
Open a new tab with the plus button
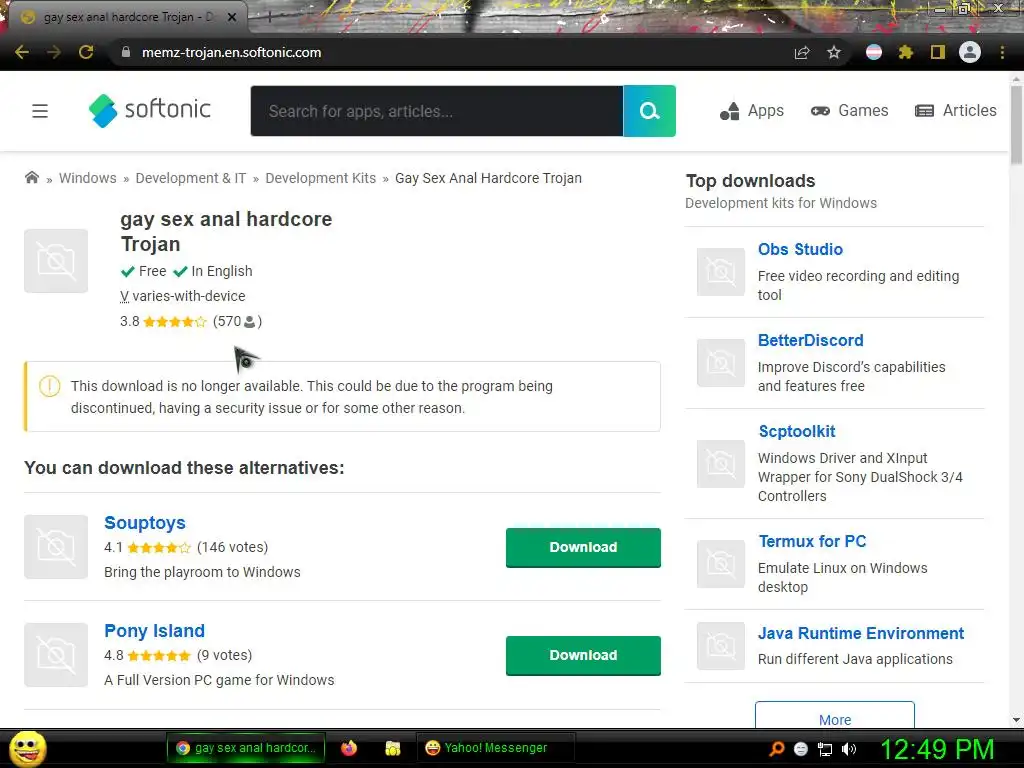click(x=269, y=17)
